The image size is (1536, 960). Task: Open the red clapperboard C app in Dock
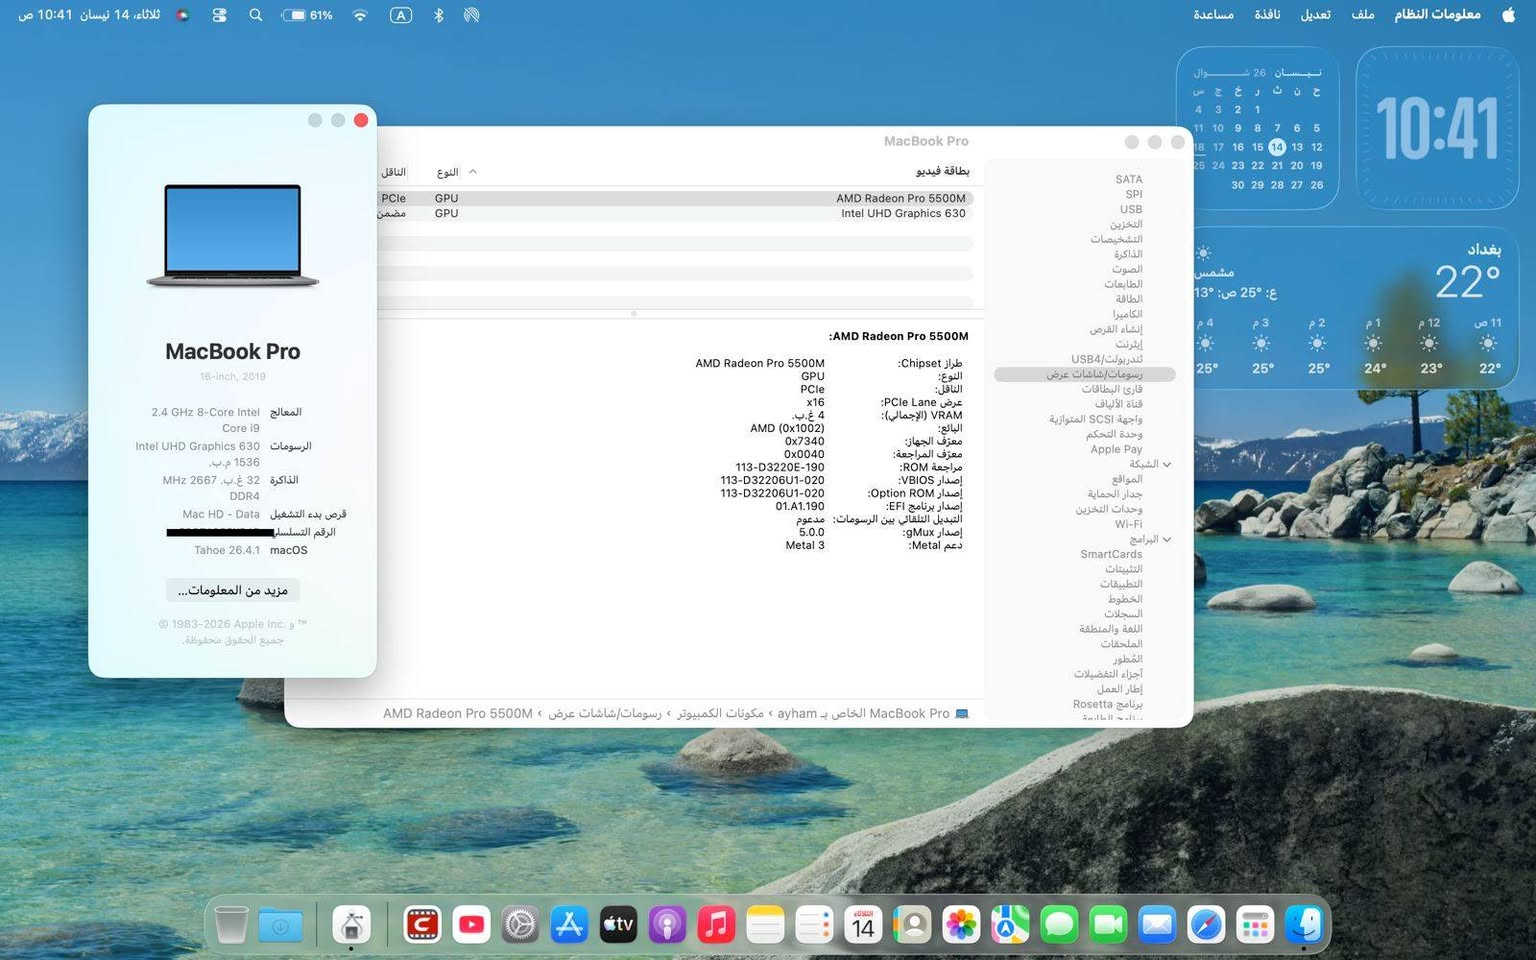tap(422, 925)
